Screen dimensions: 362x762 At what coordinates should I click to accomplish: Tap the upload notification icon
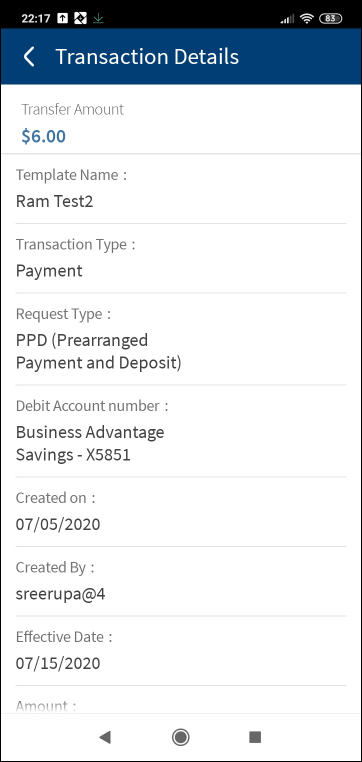pyautogui.click(x=63, y=18)
